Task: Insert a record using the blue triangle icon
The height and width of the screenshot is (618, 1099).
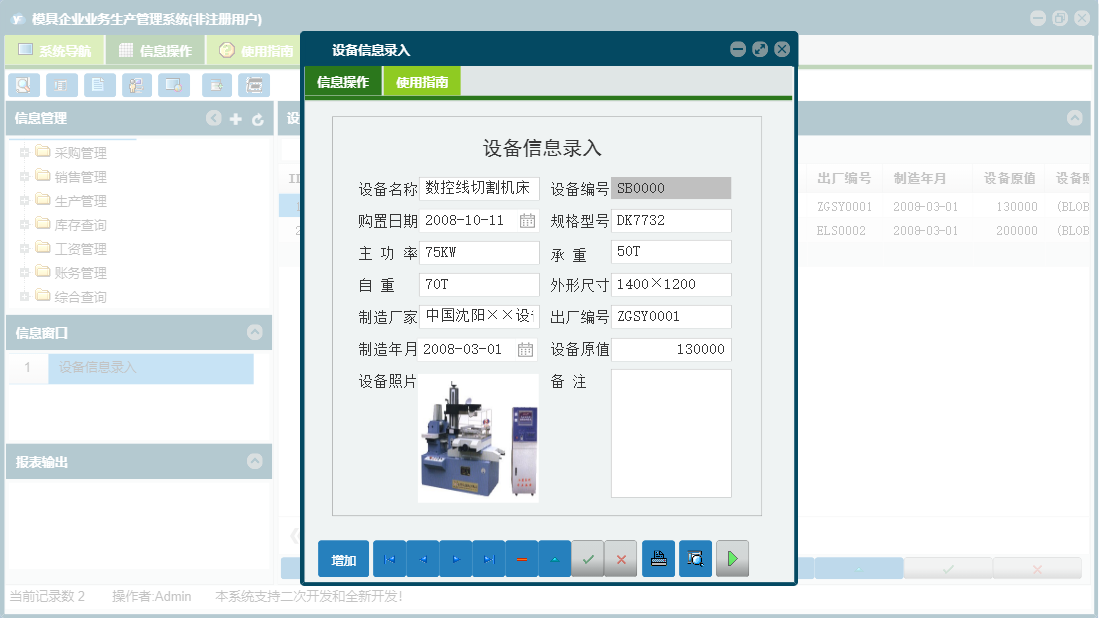Action: click(555, 558)
